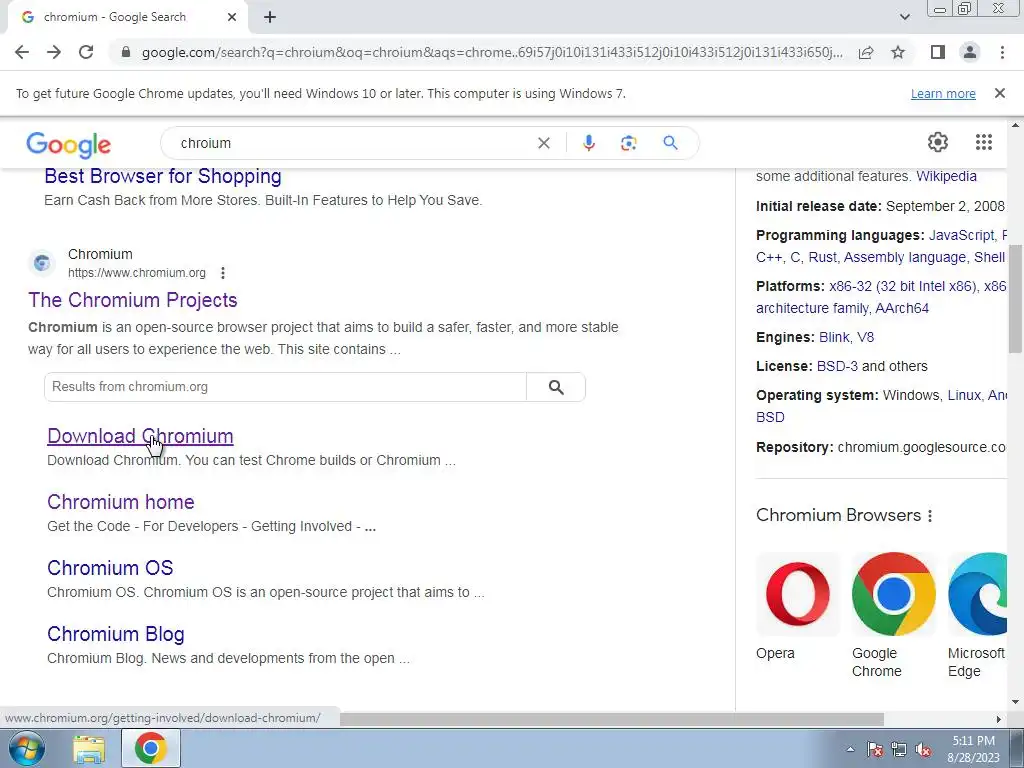This screenshot has width=1024, height=768.
Task: Clear the search box text
Action: (543, 143)
